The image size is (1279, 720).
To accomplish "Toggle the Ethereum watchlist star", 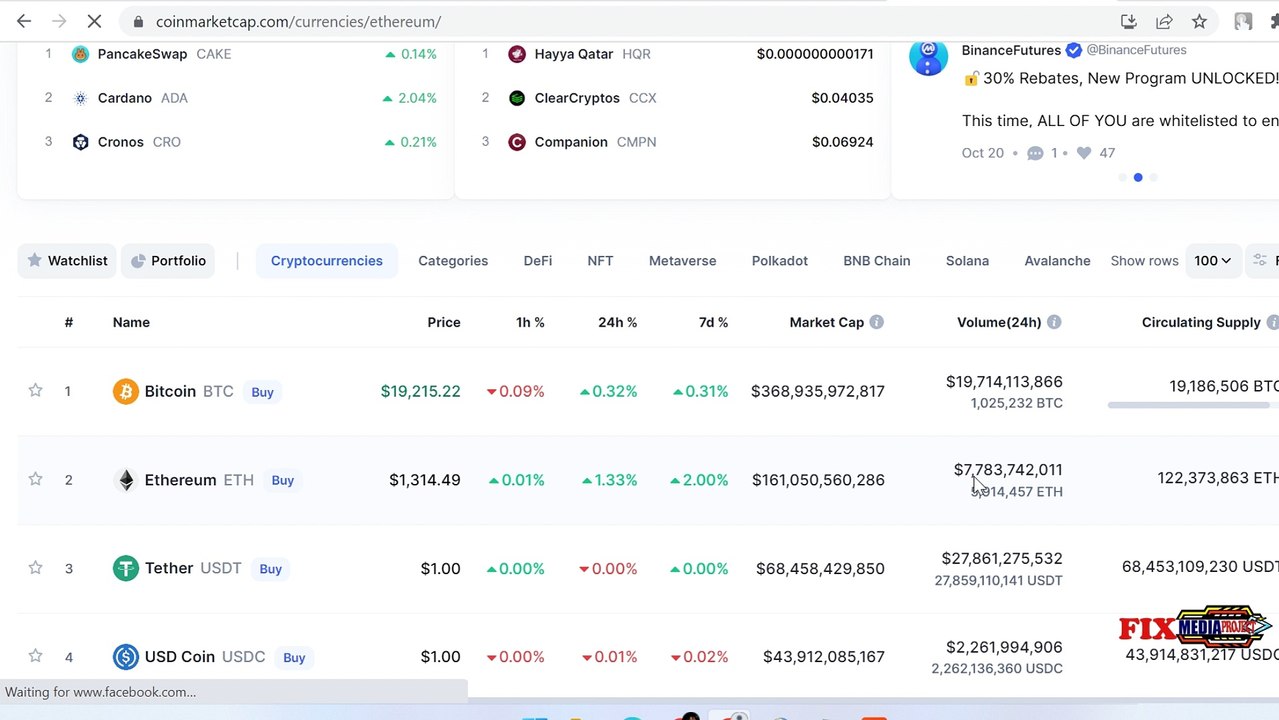I will pos(35,479).
